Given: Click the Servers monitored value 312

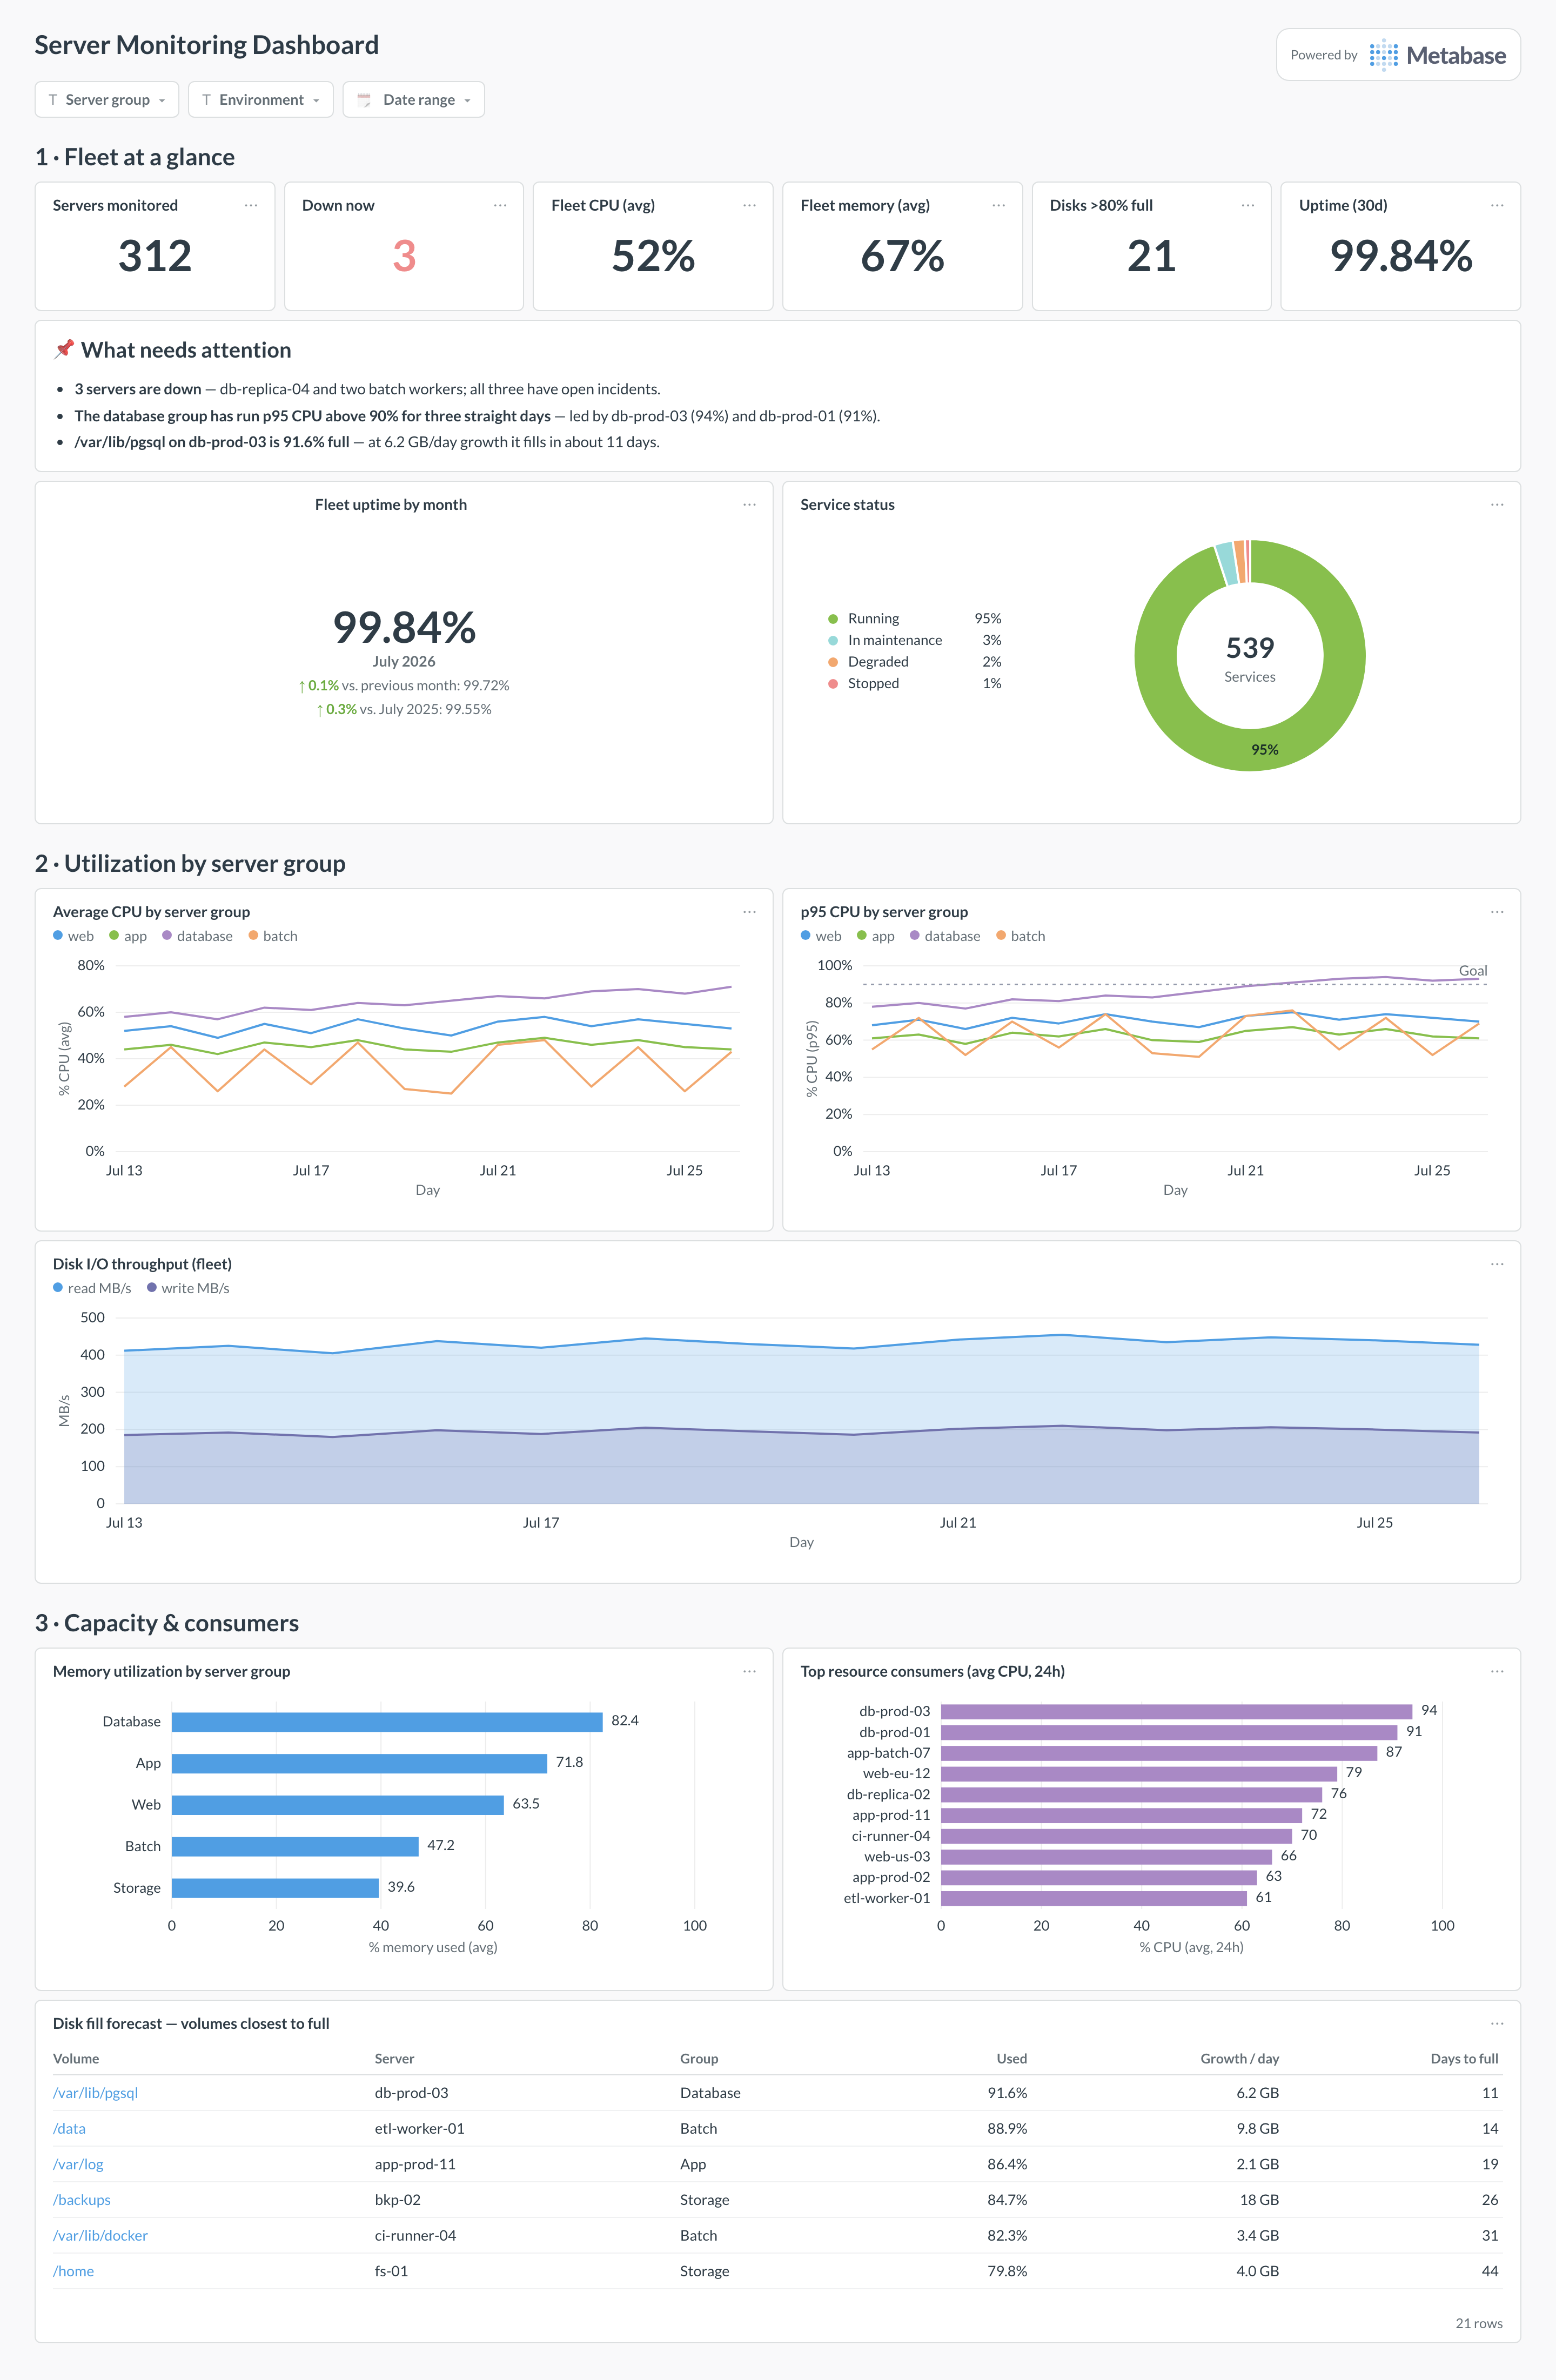Looking at the screenshot, I should click(155, 256).
